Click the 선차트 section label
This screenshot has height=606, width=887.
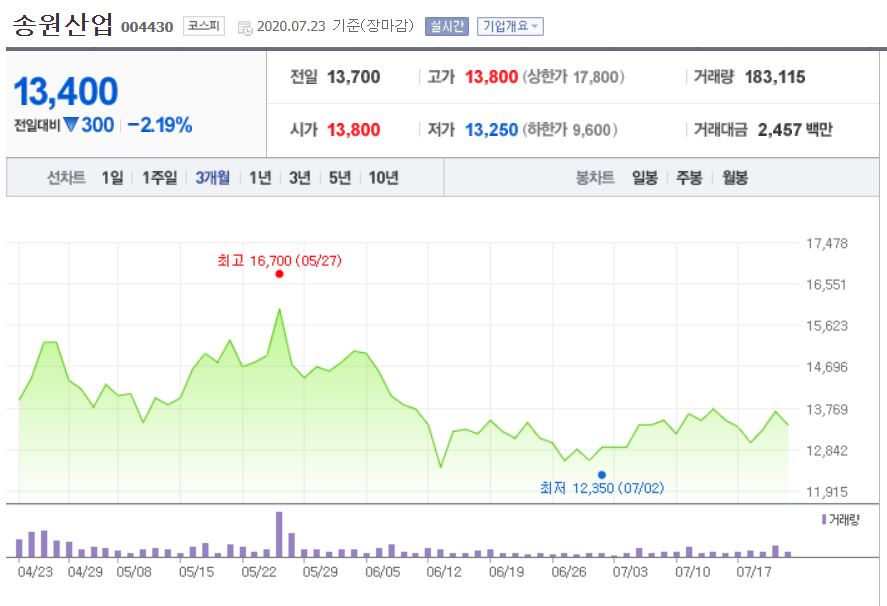[66, 178]
